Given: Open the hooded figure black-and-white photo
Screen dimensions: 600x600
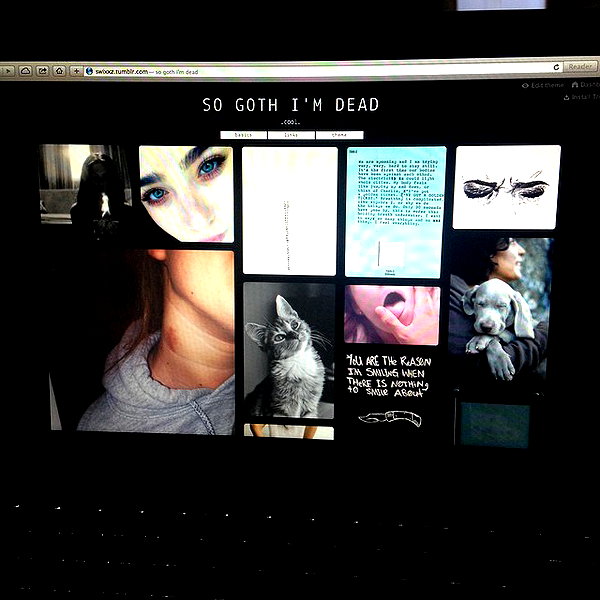Looking at the screenshot, I should [86, 191].
